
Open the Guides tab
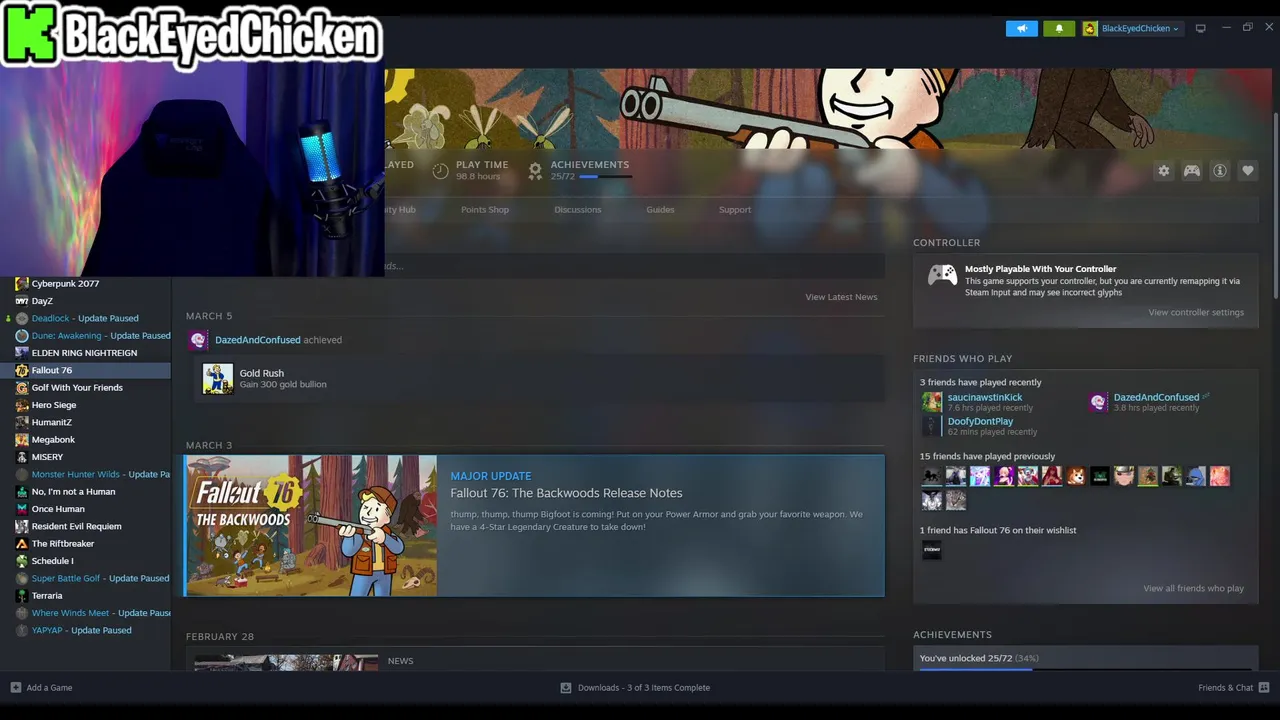click(x=660, y=210)
